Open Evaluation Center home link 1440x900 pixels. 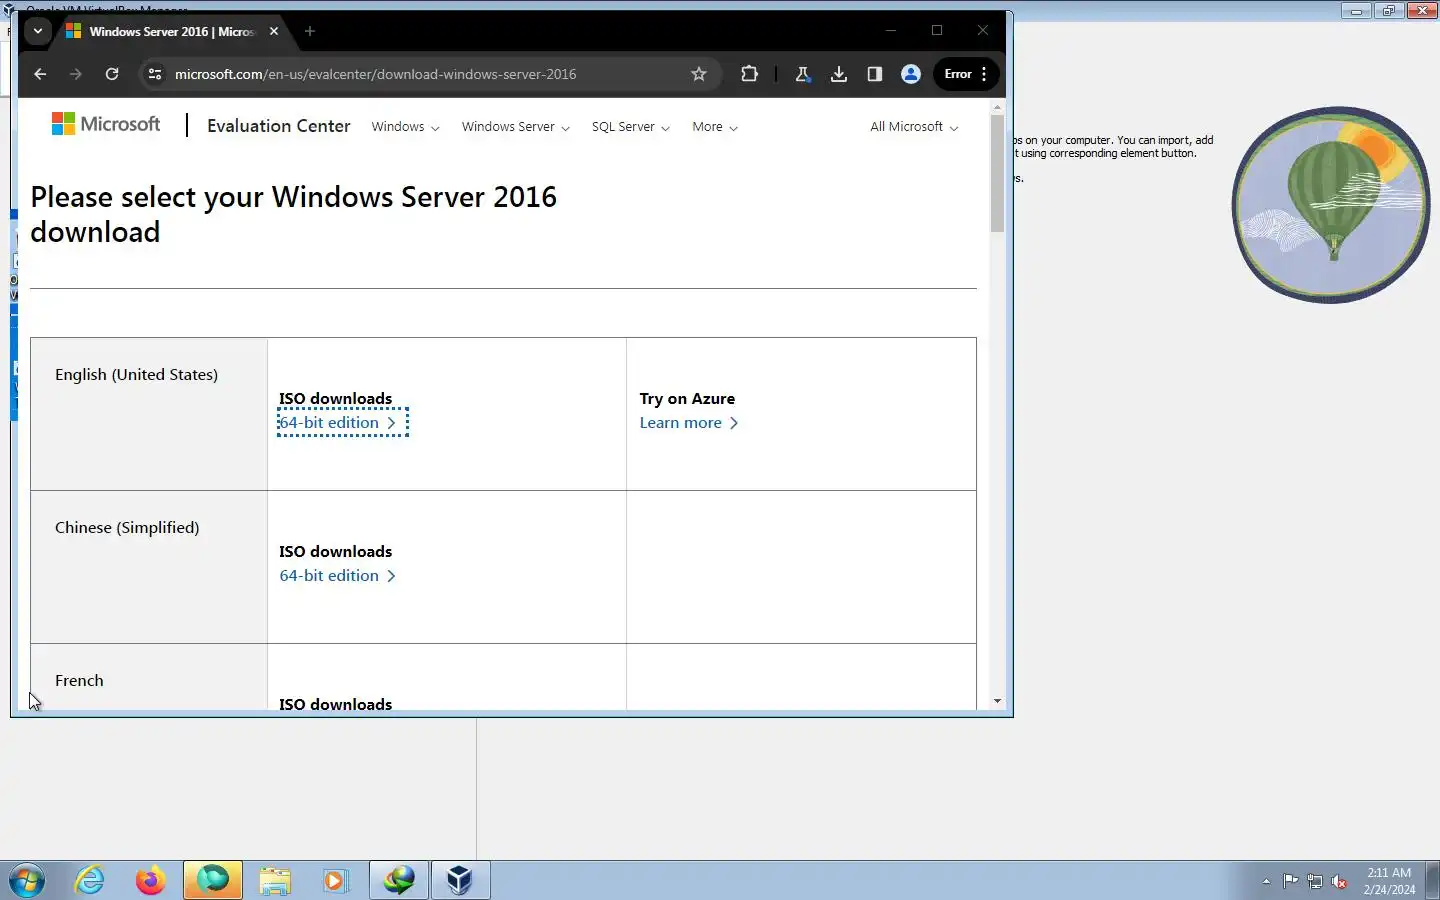click(x=279, y=126)
